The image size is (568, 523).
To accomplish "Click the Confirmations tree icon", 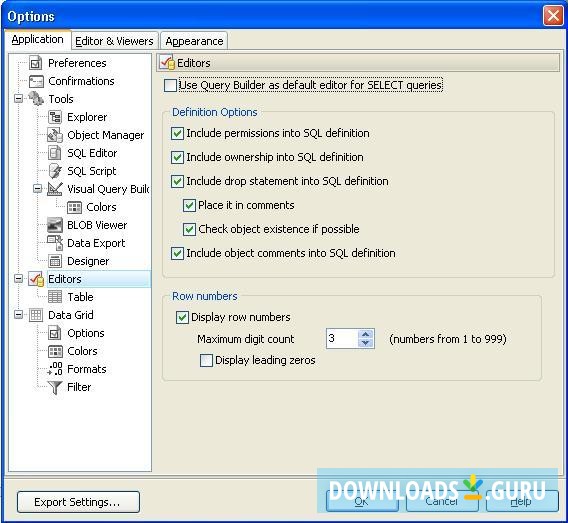I will (36, 81).
